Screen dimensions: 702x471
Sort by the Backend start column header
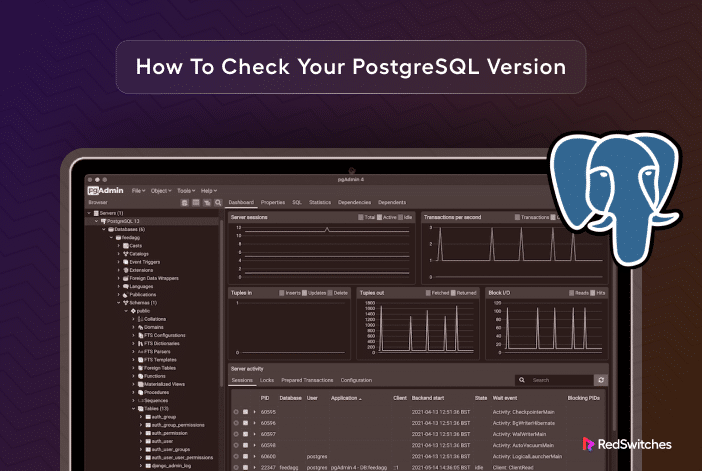pyautogui.click(x=428, y=398)
